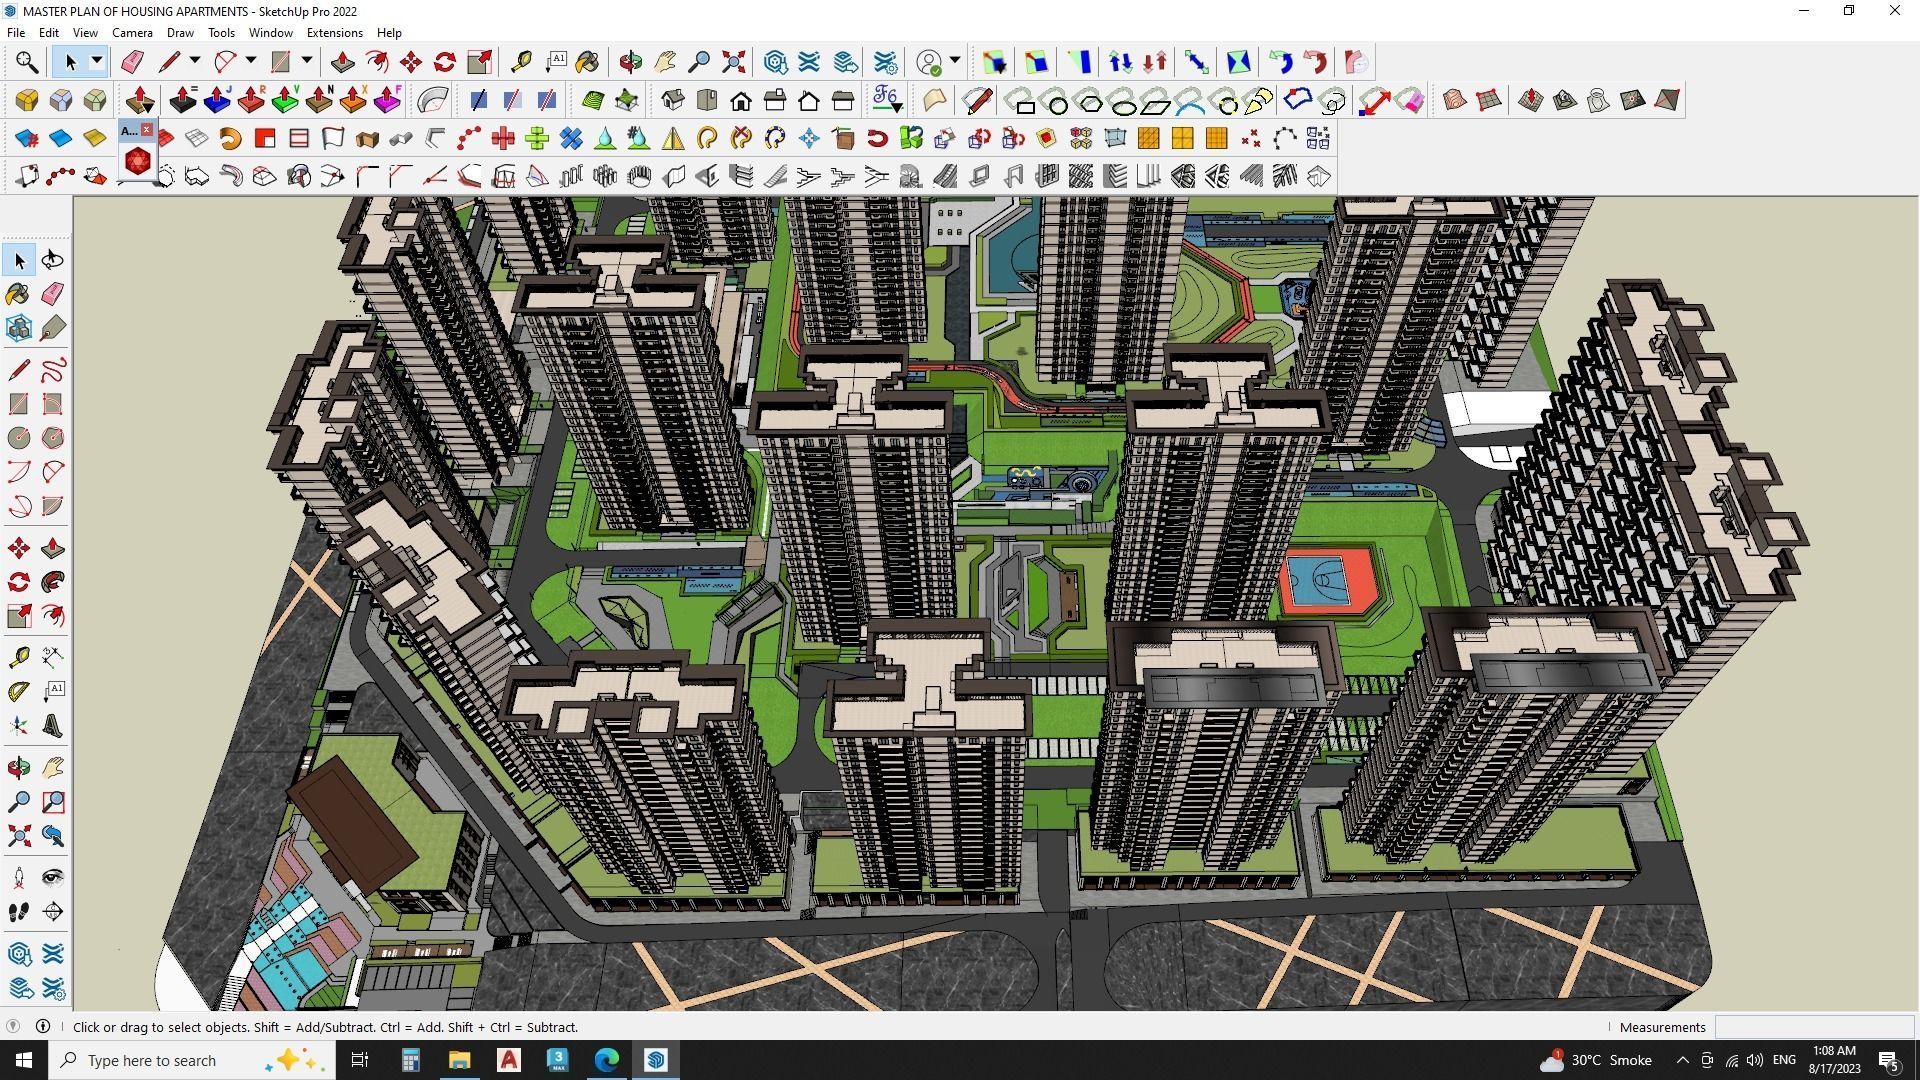Select the Protractor tool
Screen dimensions: 1920x1080
click(19, 690)
